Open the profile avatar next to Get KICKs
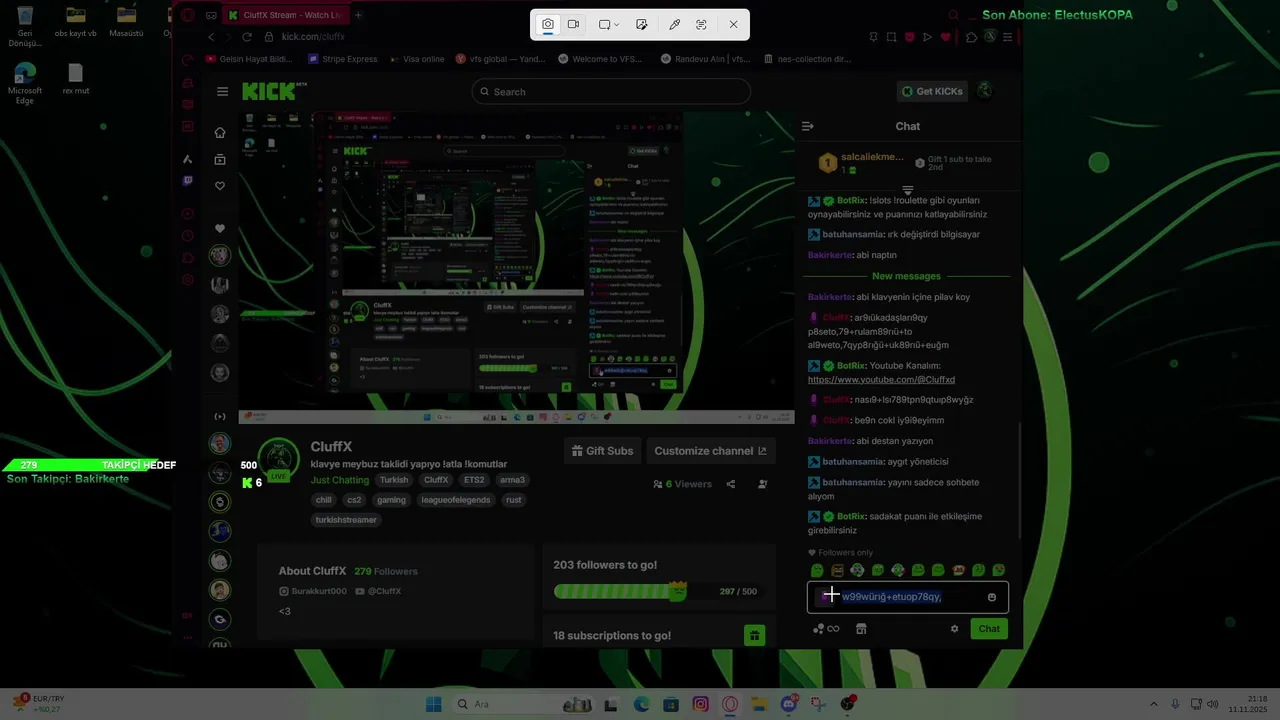1280x720 pixels. click(984, 91)
